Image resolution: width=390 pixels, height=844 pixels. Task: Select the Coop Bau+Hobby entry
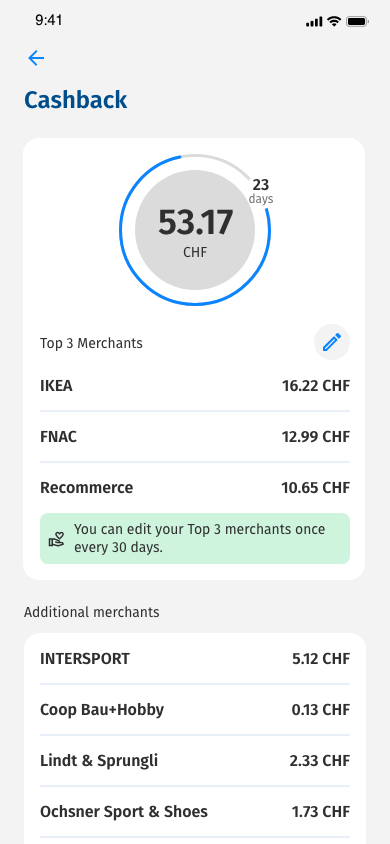pyautogui.click(x=195, y=709)
